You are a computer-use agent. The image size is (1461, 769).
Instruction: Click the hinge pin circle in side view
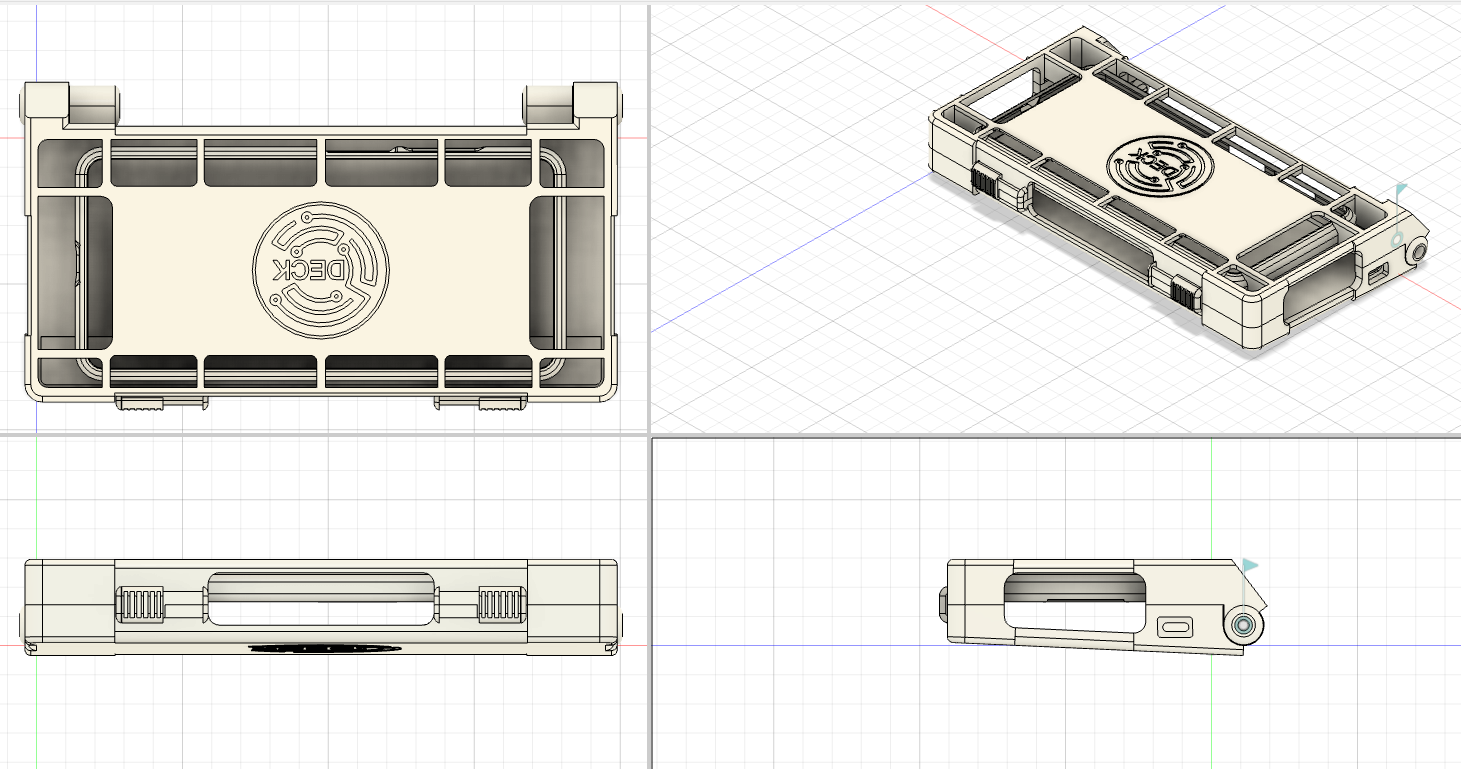pos(1244,626)
